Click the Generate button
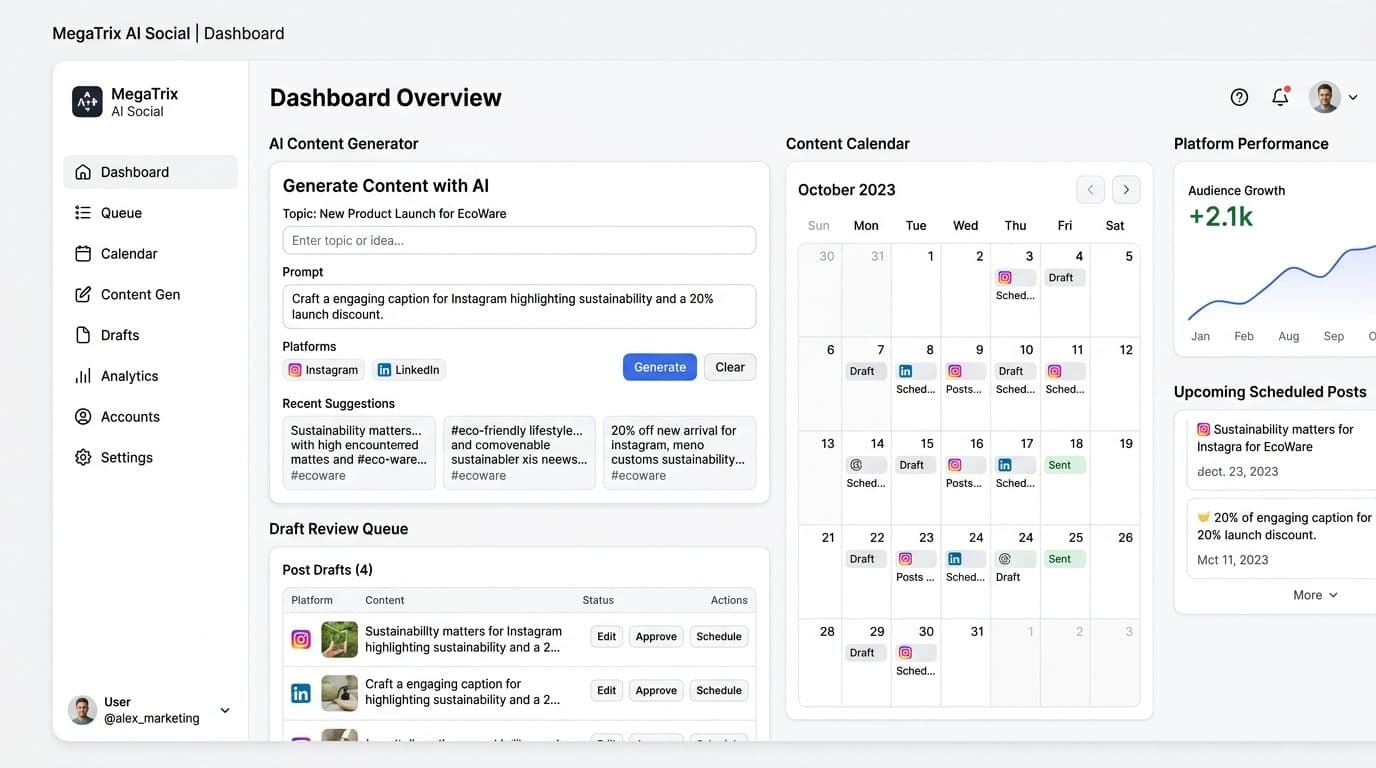The width and height of the screenshot is (1376, 768). click(x=660, y=367)
